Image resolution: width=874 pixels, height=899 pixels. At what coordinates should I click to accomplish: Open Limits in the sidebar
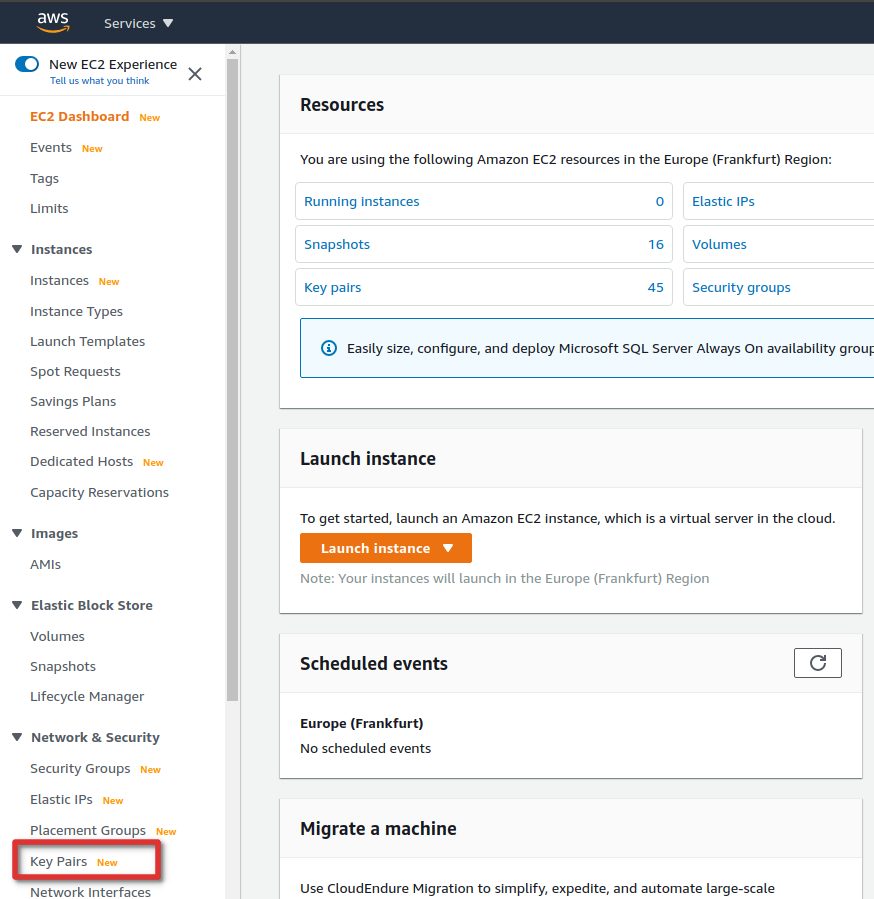[49, 208]
